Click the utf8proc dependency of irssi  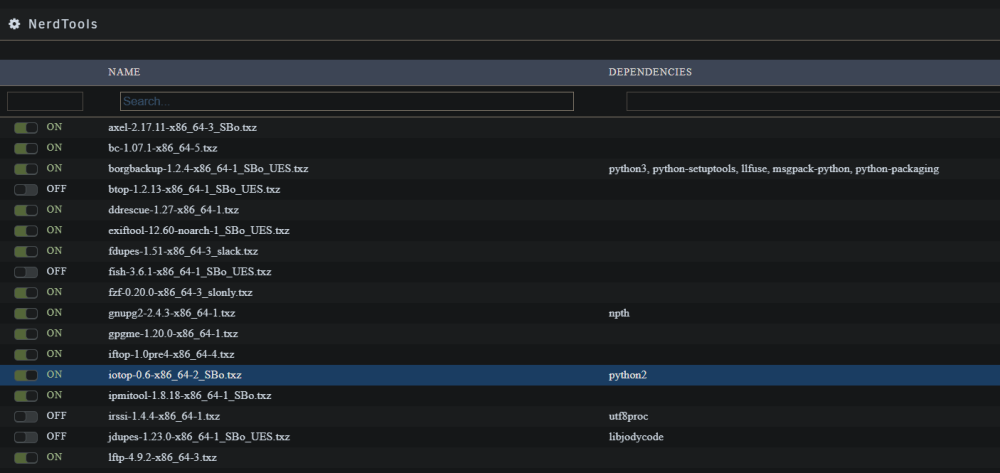(x=628, y=416)
